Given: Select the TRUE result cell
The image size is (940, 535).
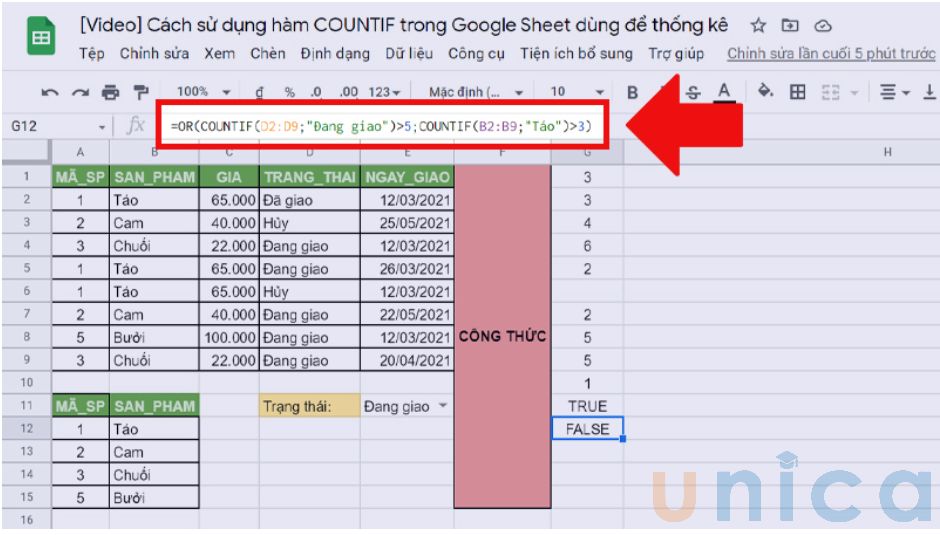Looking at the screenshot, I should (588, 406).
